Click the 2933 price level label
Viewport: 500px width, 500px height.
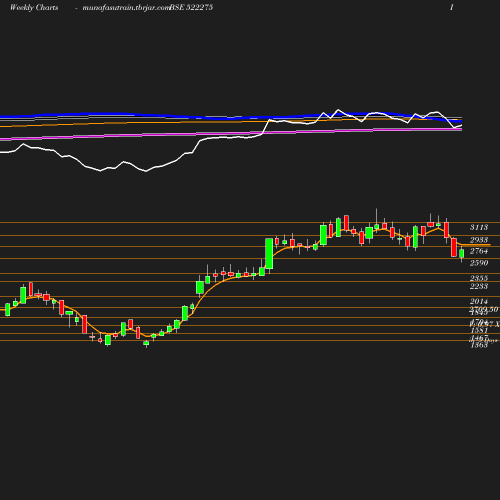point(479,240)
